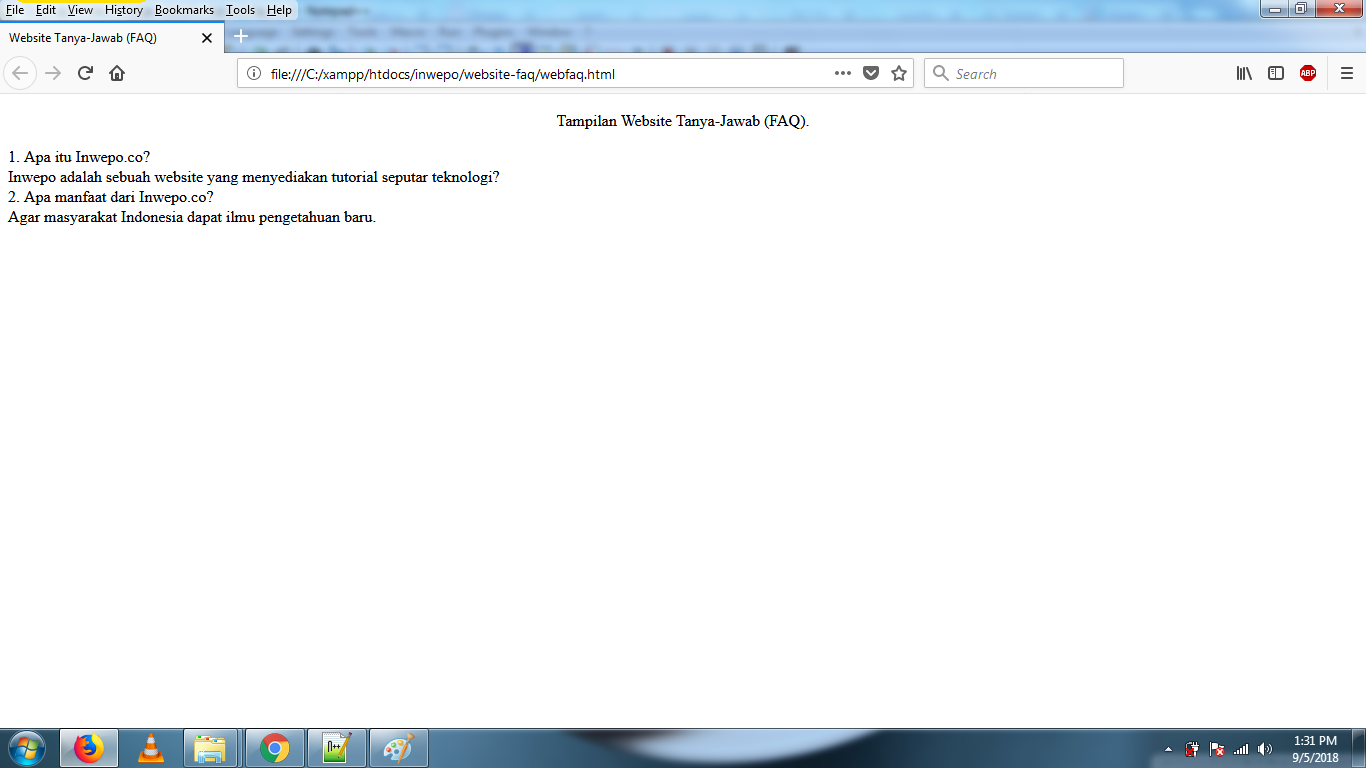1366x768 pixels.
Task: Open the Edit menu
Action: coord(46,10)
